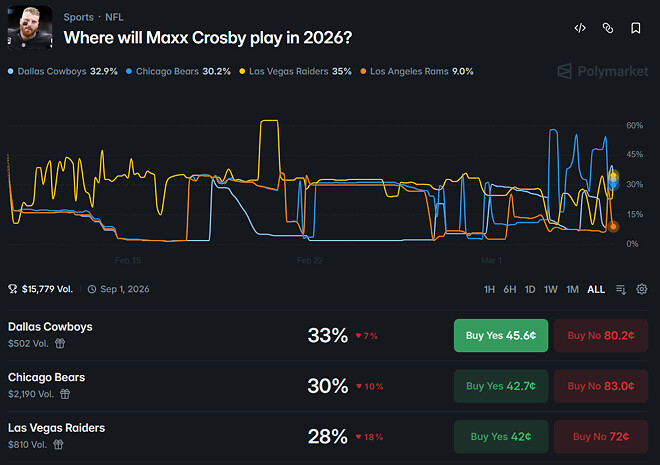Buy Yes on Las Vegas Raiders

[501, 436]
